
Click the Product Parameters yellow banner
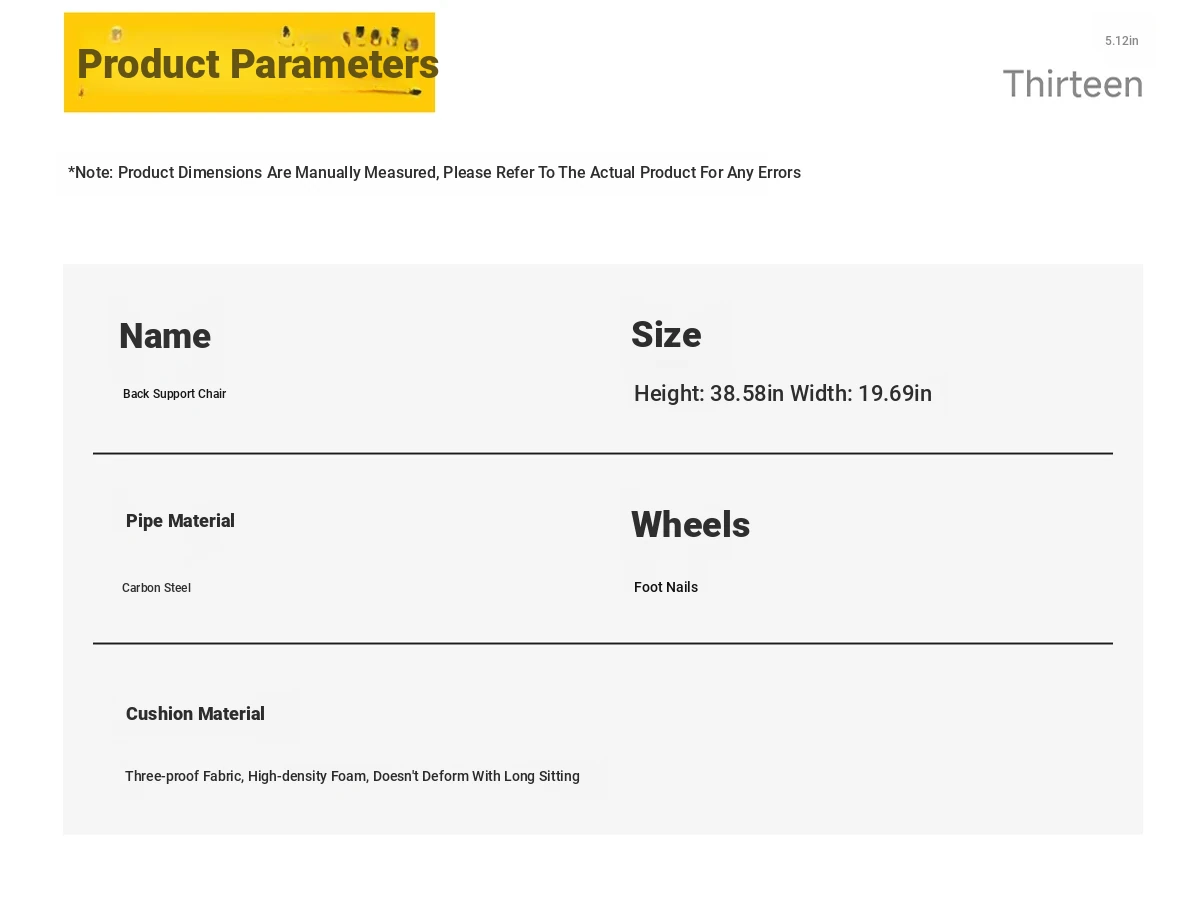click(x=249, y=62)
